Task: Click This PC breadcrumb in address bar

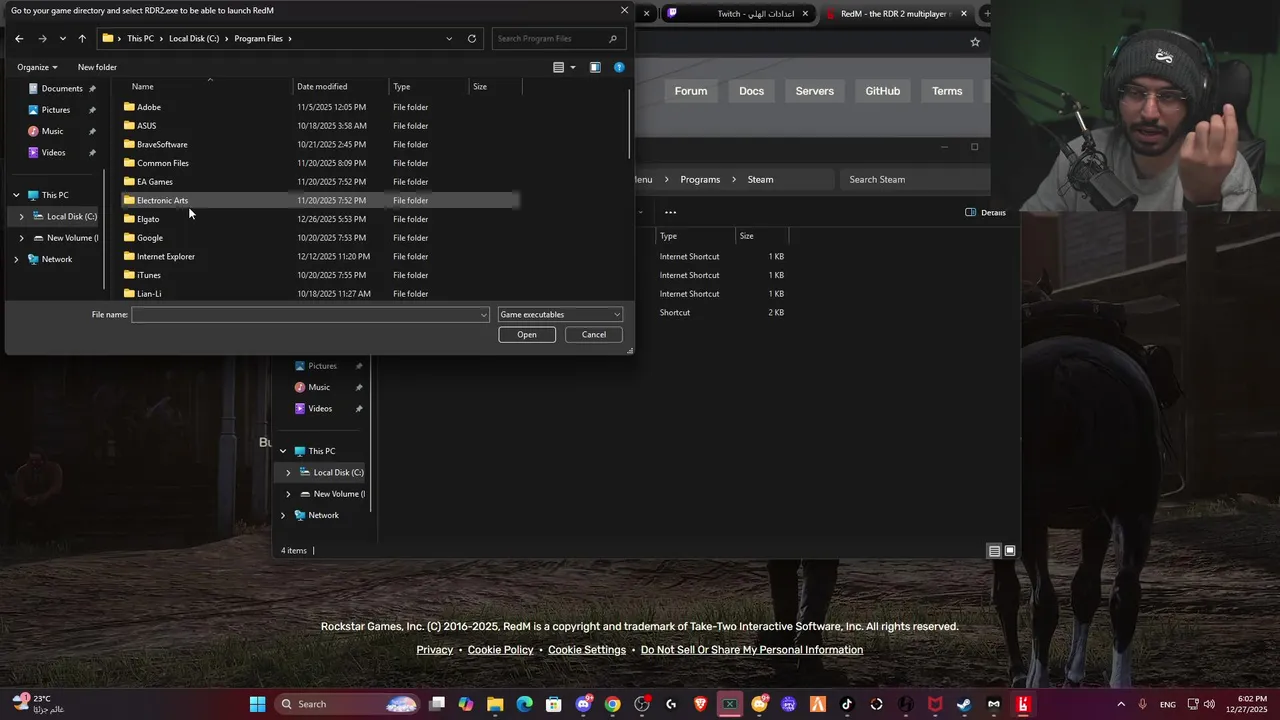Action: coord(140,38)
